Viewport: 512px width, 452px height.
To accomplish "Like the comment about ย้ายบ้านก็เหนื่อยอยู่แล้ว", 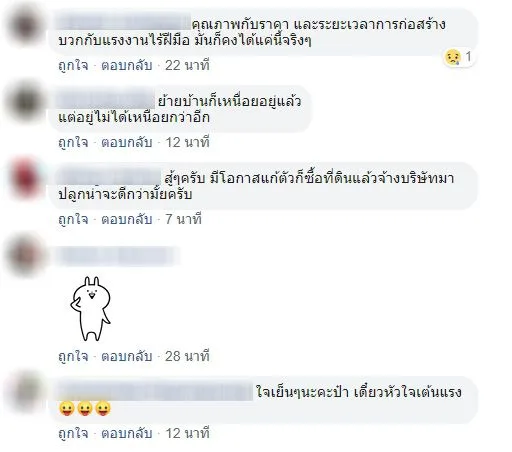I will click(73, 142).
